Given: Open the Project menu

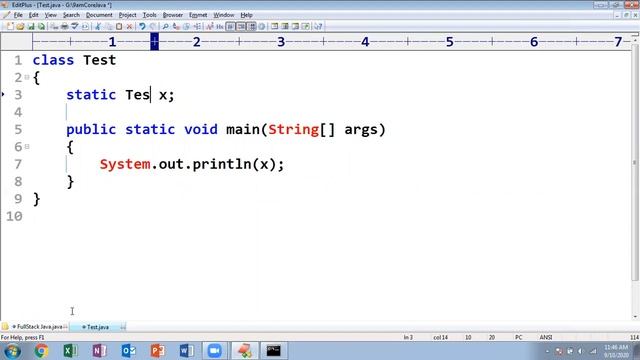Looking at the screenshot, I should tap(127, 15).
